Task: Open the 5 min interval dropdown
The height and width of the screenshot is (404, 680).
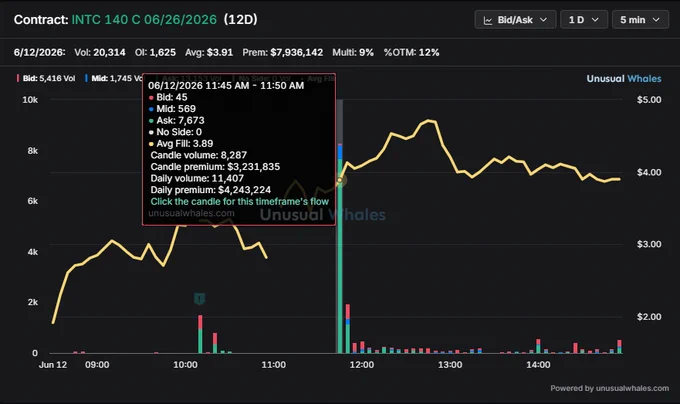Action: click(640, 20)
